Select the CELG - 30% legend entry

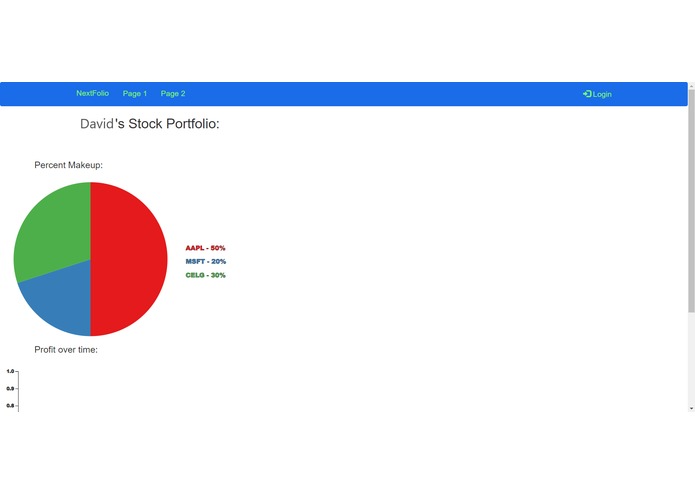coord(206,275)
